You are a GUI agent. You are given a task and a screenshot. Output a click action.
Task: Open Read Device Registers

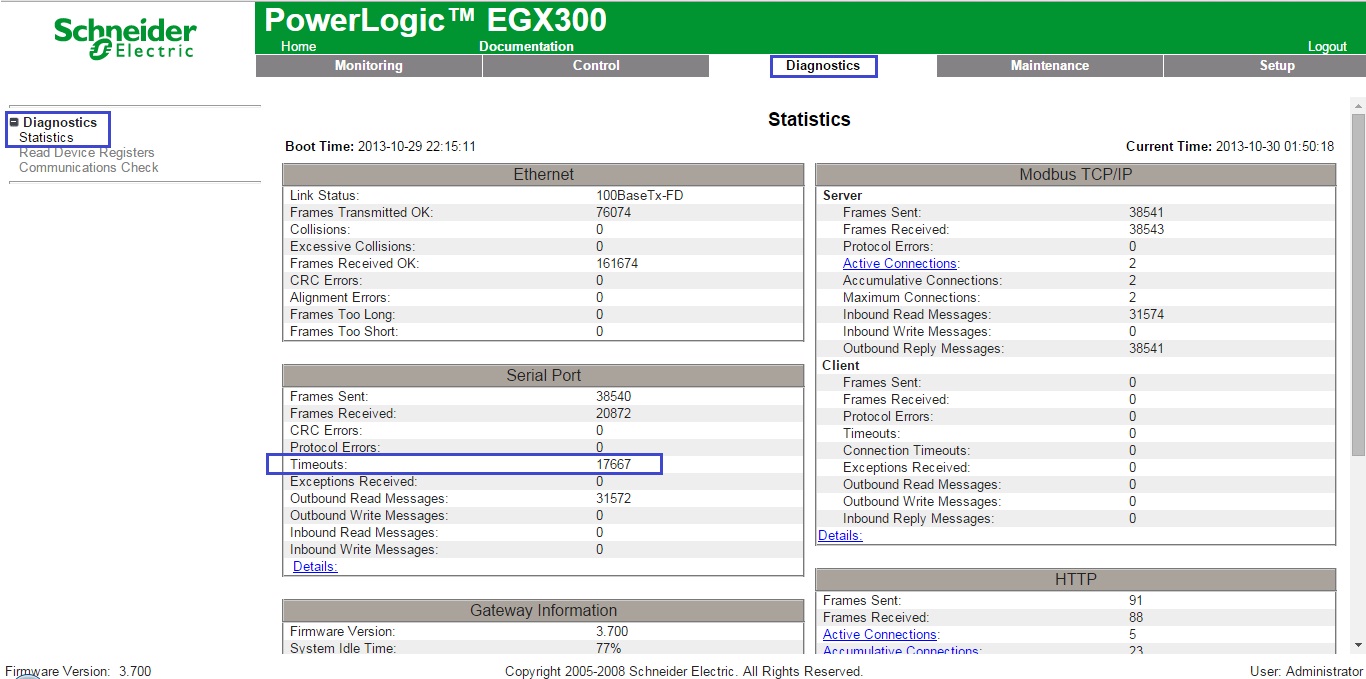pyautogui.click(x=87, y=152)
